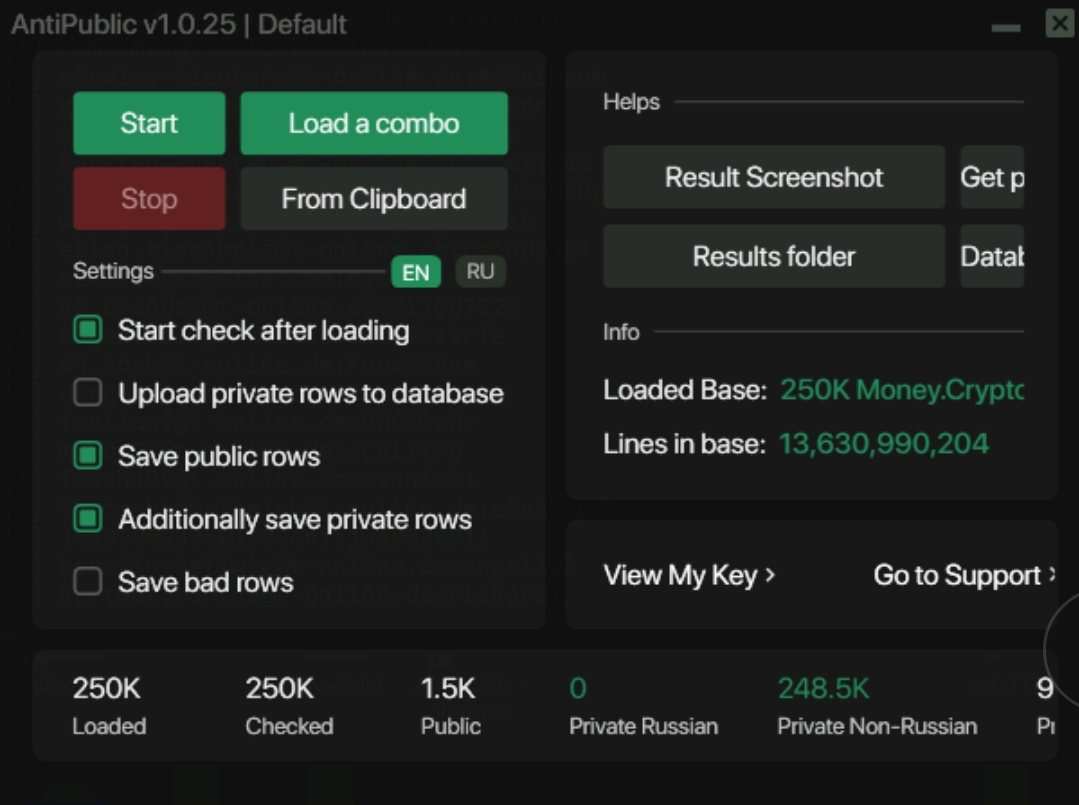Enable the Save bad rows checkbox

[88, 582]
